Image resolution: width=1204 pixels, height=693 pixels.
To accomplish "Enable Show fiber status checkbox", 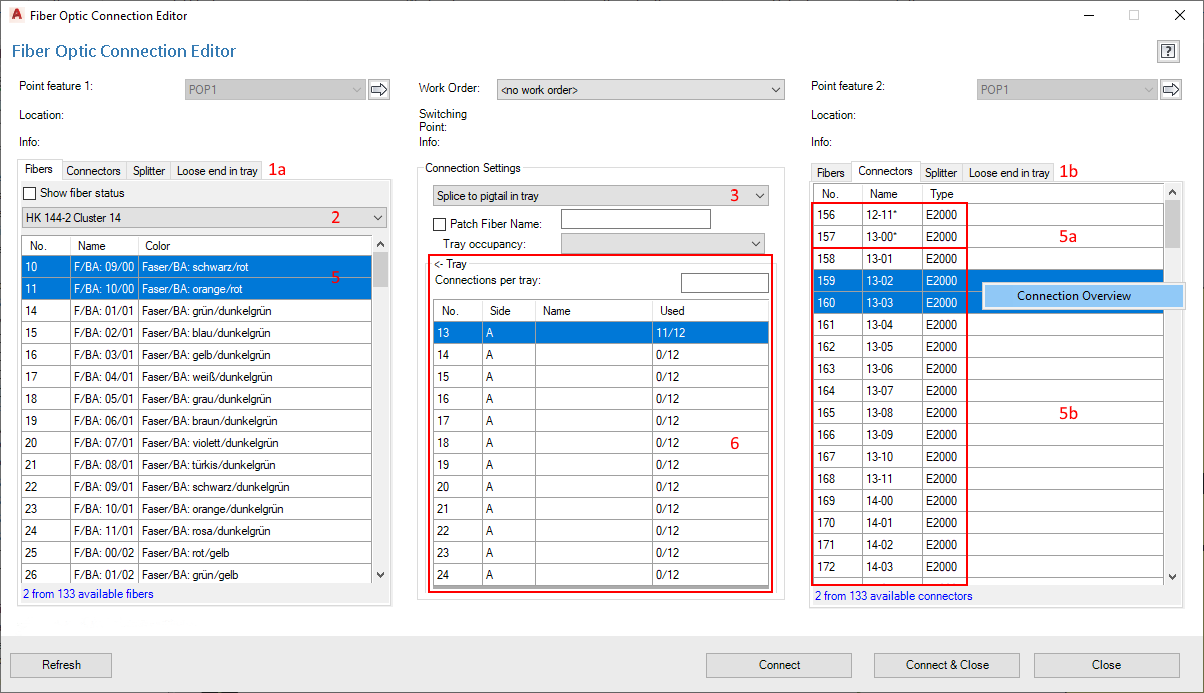I will pos(29,193).
